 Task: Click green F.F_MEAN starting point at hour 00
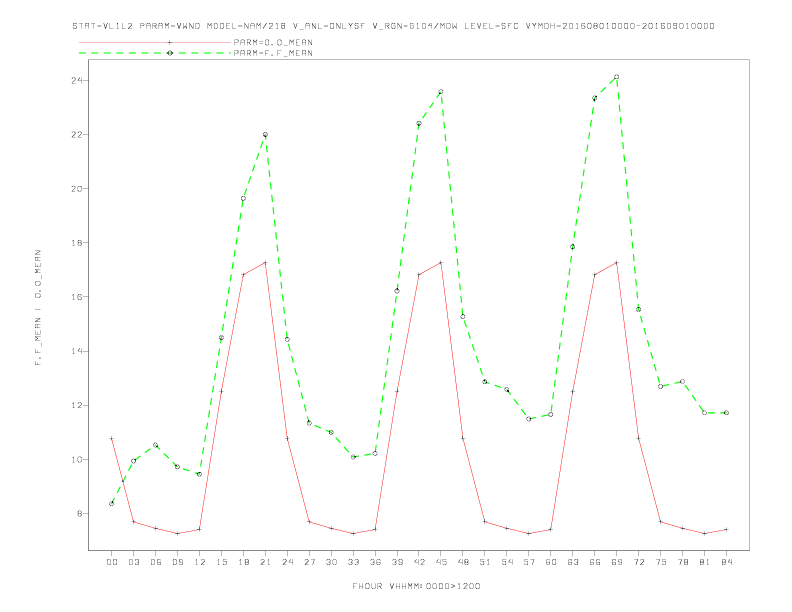pos(112,503)
